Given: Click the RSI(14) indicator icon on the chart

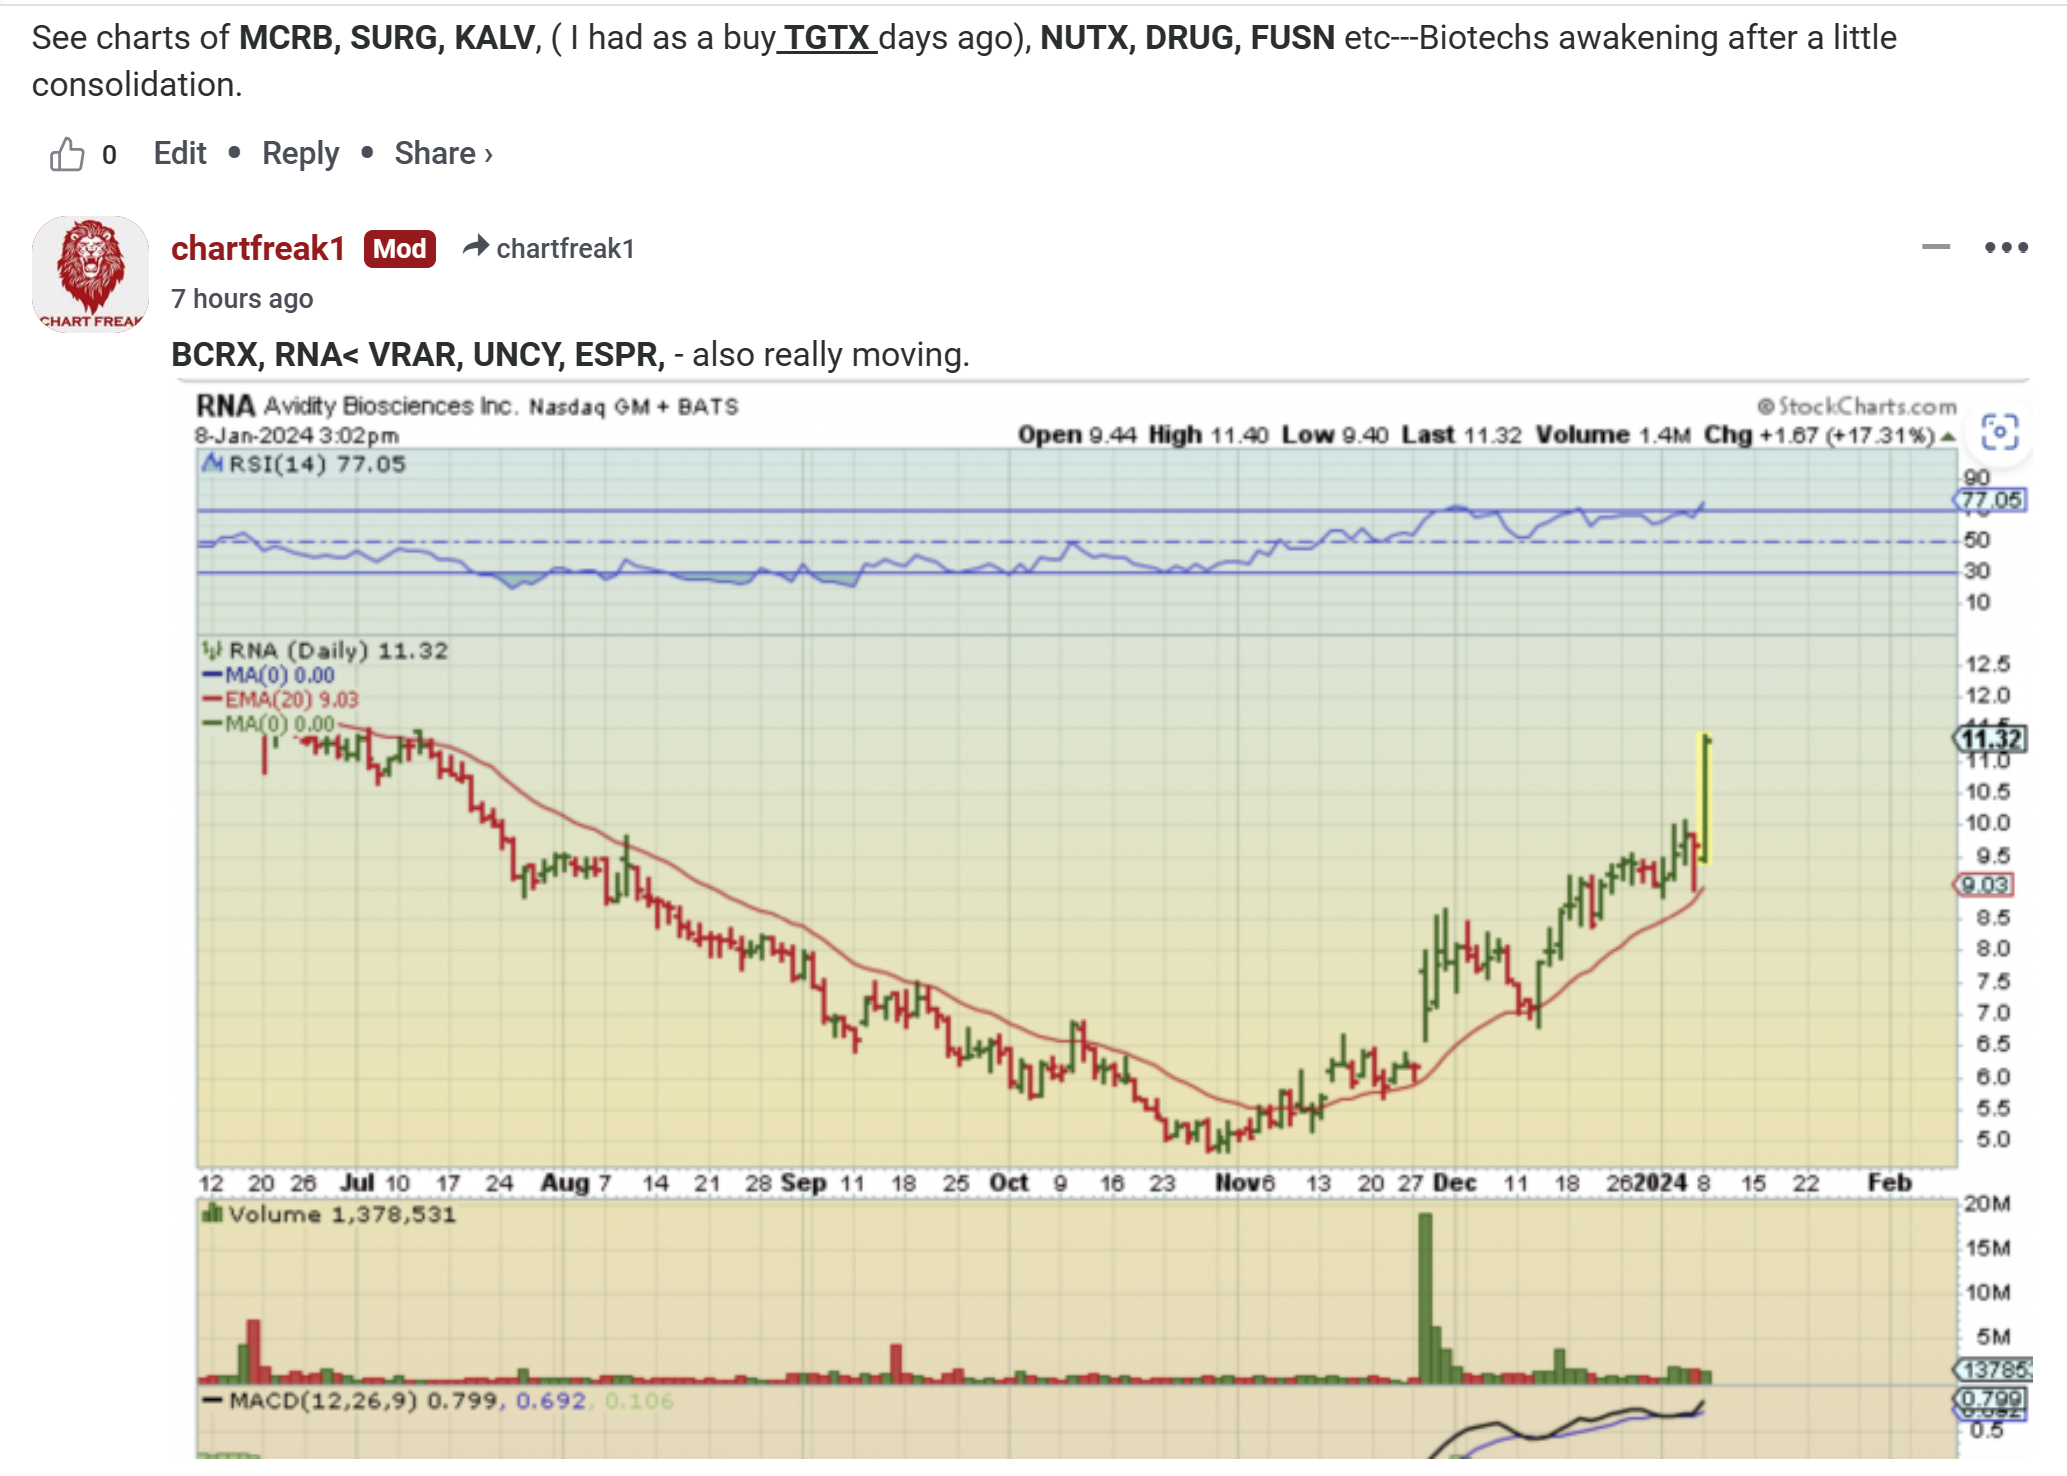Looking at the screenshot, I should point(212,463).
